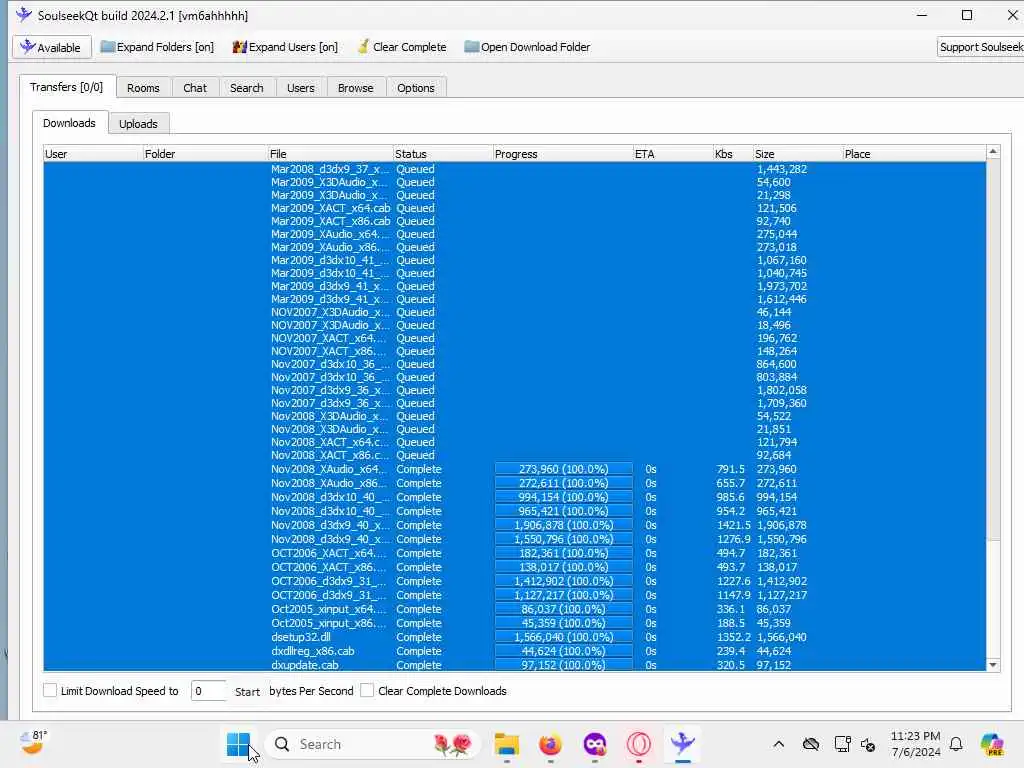Click progress bar showing 1,906,878 (100.0%)
The image size is (1024, 768).
(x=563, y=525)
